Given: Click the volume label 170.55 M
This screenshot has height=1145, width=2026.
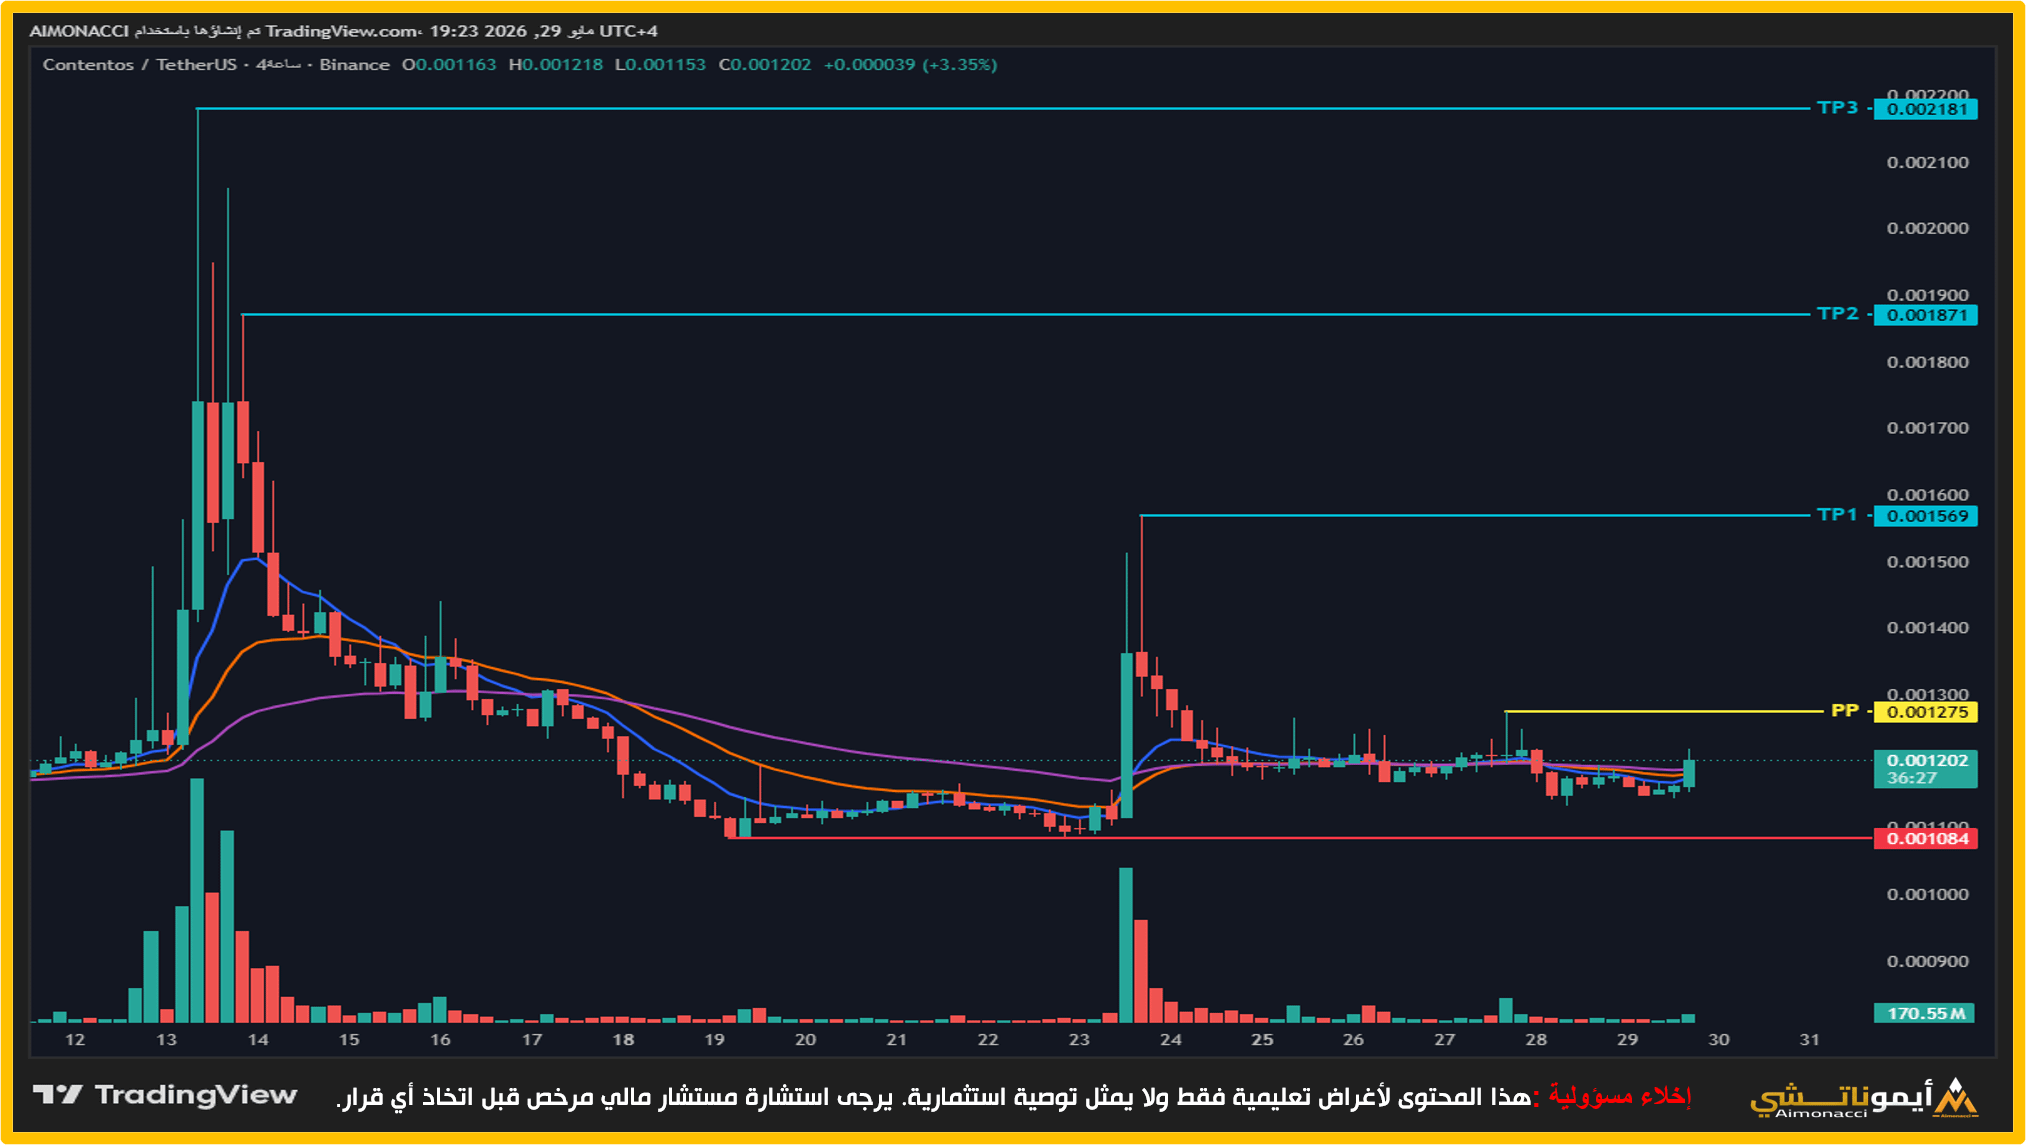Looking at the screenshot, I should coord(1925,1013).
